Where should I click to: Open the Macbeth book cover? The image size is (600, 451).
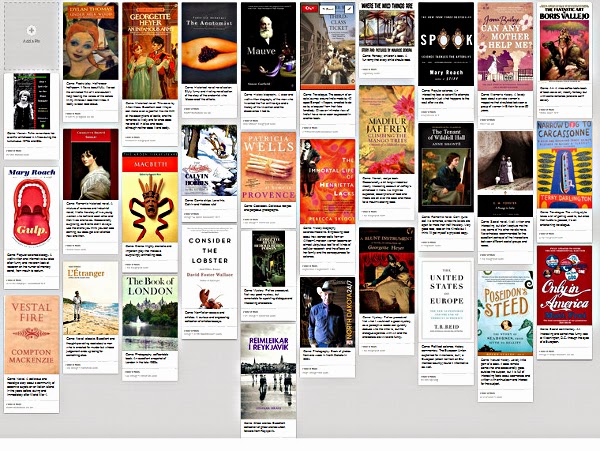coord(150,197)
